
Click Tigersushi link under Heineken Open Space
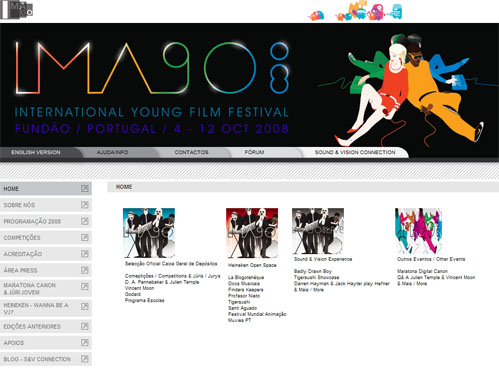(x=239, y=302)
